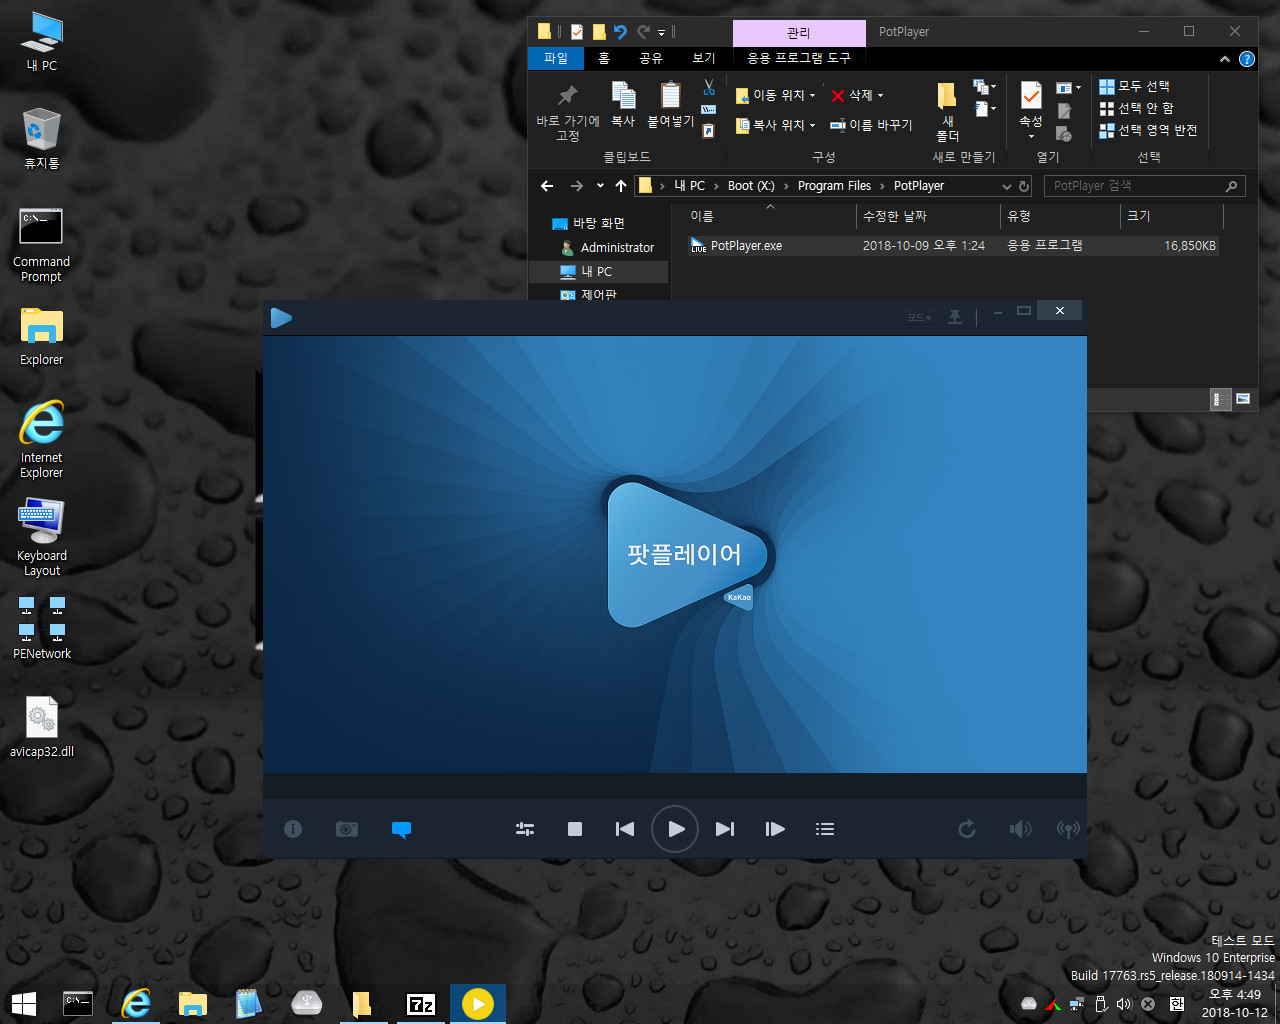
Task: Switch to the '보기' View tab
Action: click(704, 59)
